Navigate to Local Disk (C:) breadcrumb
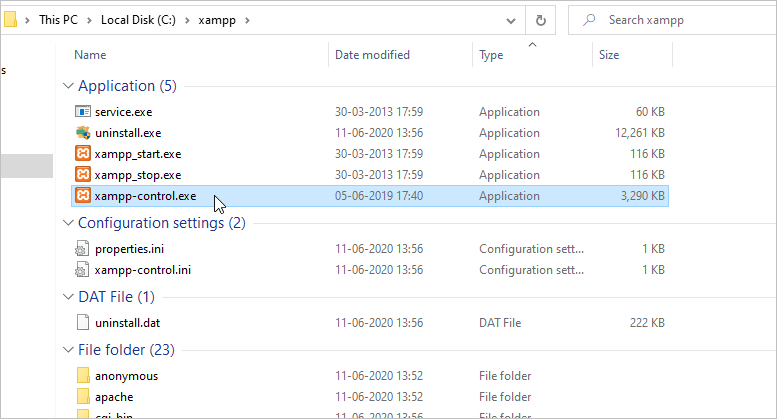Image resolution: width=777 pixels, height=419 pixels. pos(138,20)
